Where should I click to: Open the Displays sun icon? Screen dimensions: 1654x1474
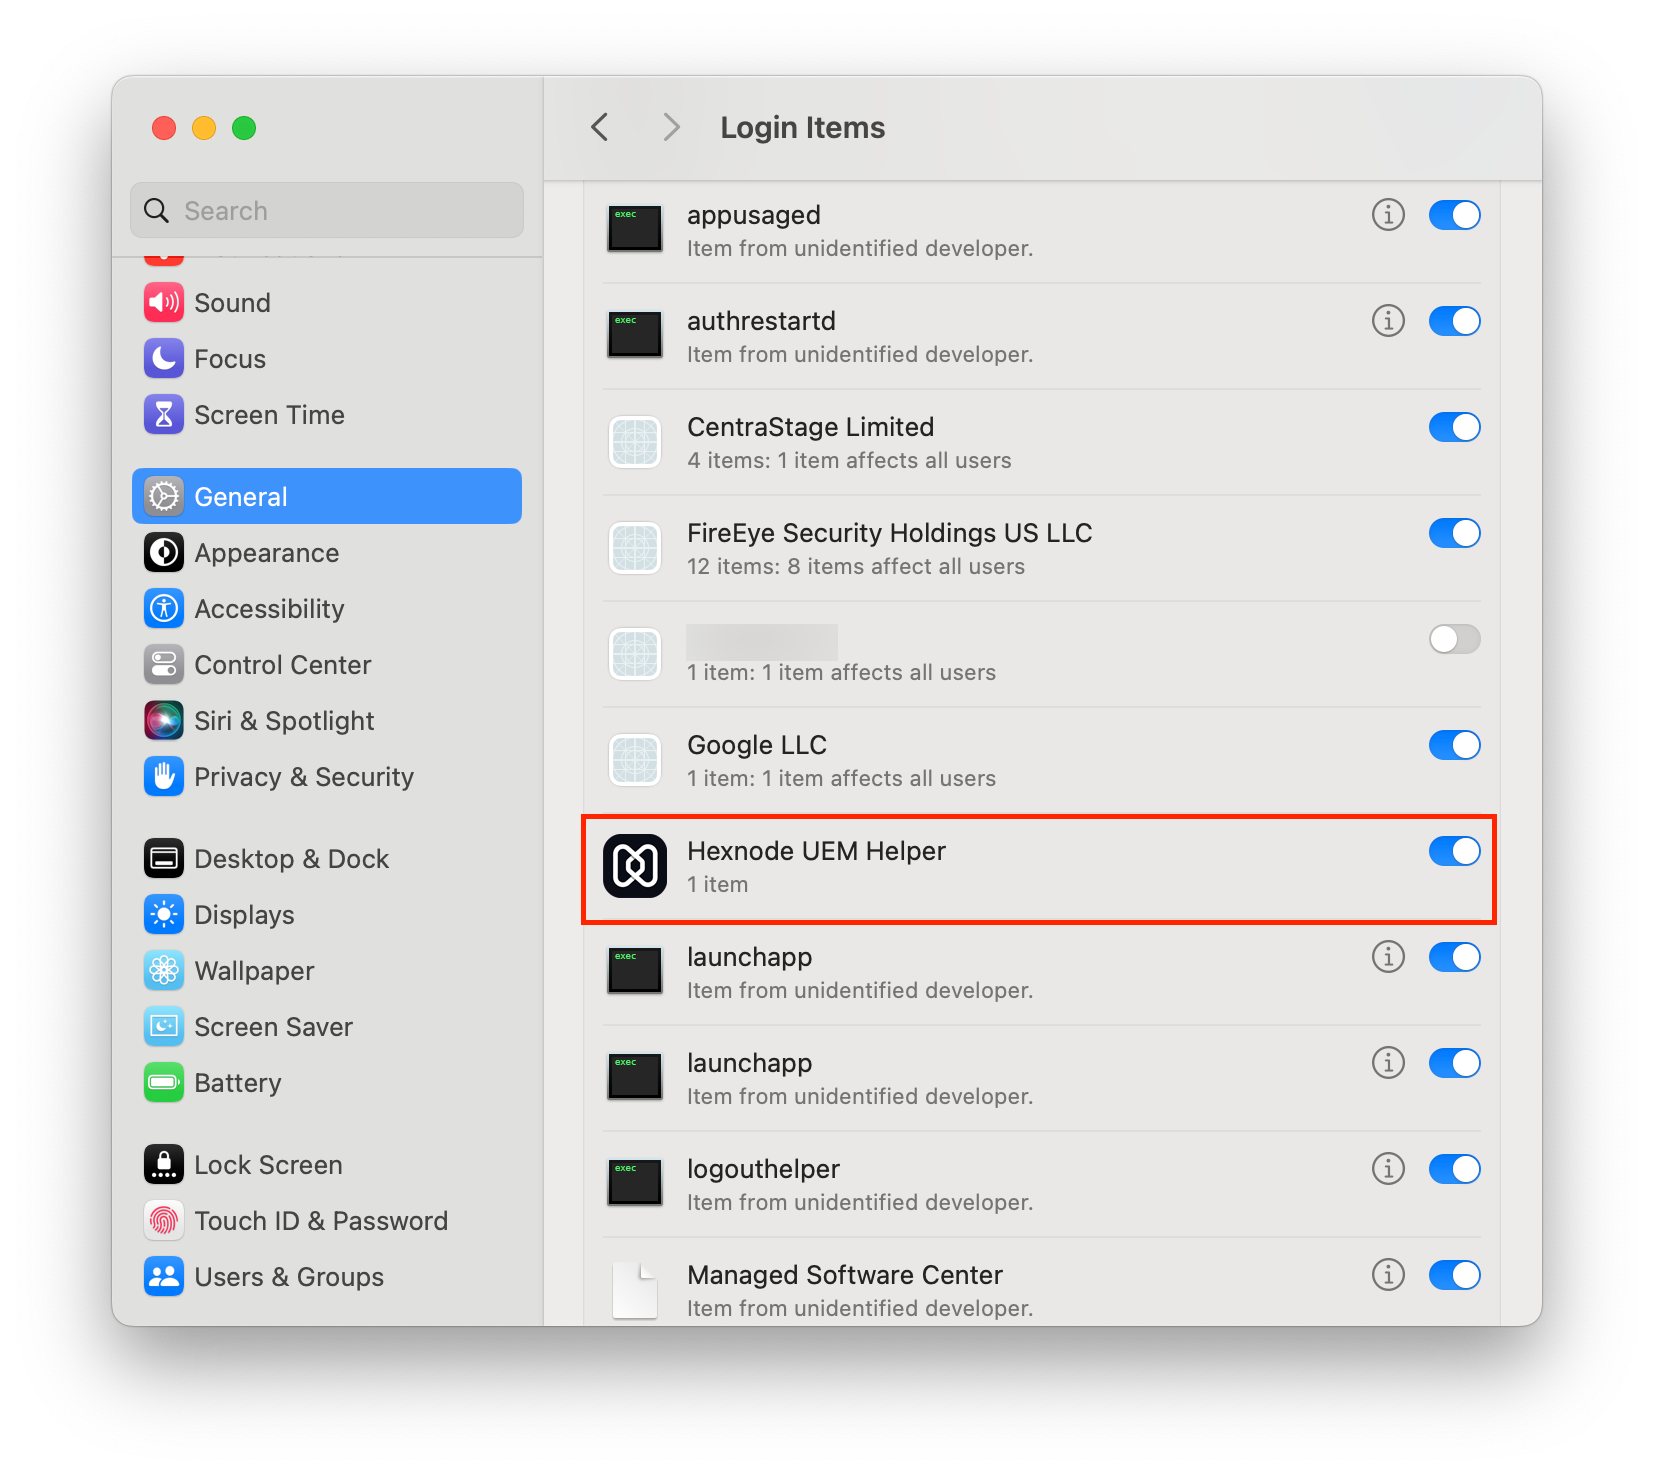point(164,915)
